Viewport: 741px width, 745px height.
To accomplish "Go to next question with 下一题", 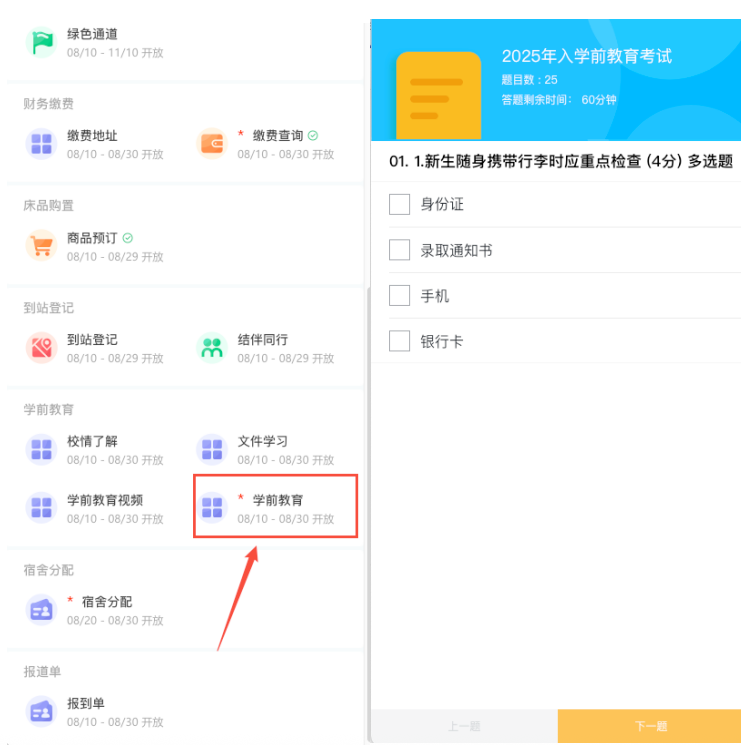I will (x=649, y=726).
